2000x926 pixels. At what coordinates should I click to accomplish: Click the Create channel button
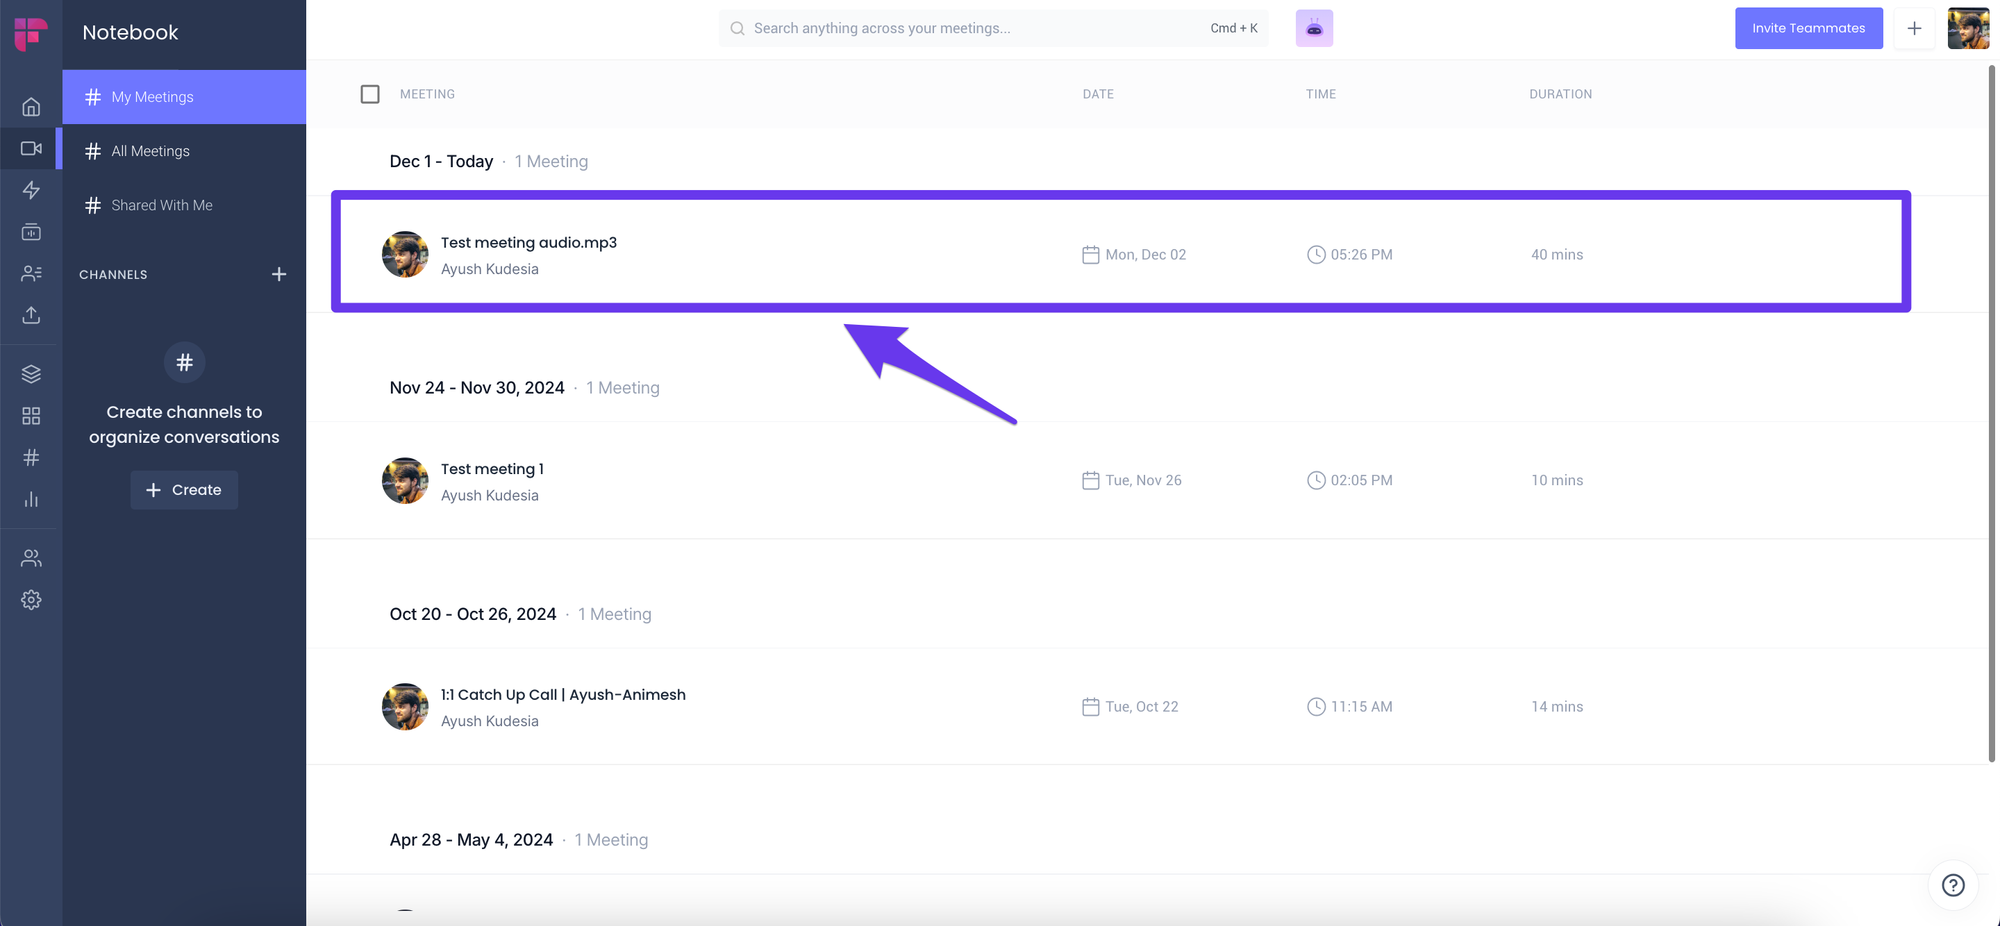184,490
